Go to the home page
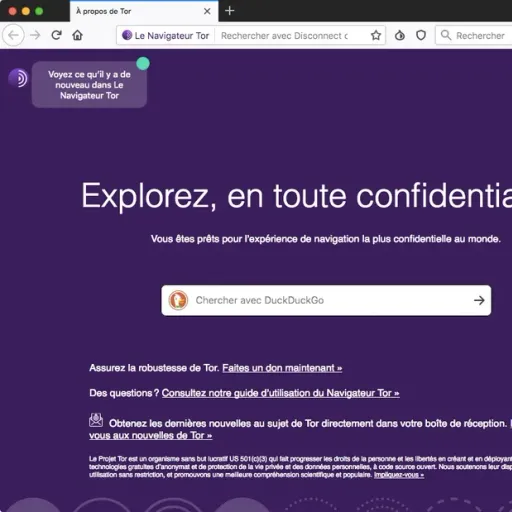Viewport: 512px width, 512px height. tap(78, 35)
